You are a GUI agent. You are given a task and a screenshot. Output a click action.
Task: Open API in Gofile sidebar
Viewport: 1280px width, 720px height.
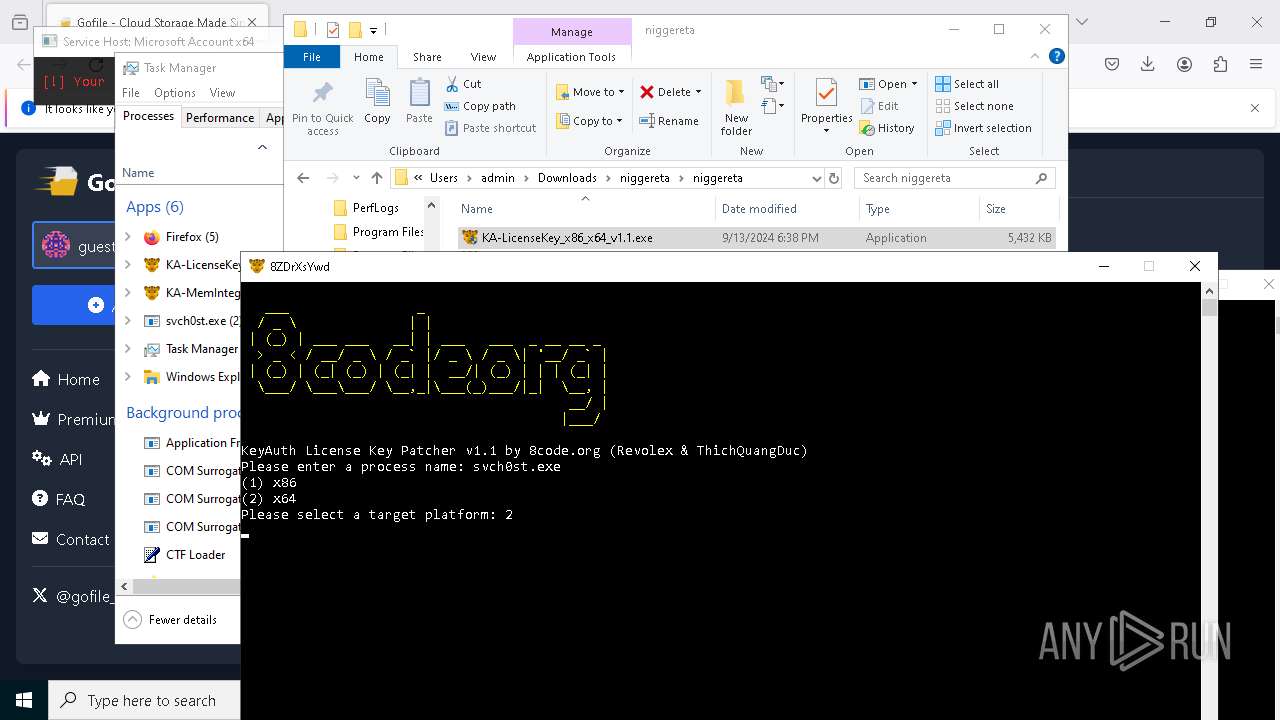(x=57, y=459)
